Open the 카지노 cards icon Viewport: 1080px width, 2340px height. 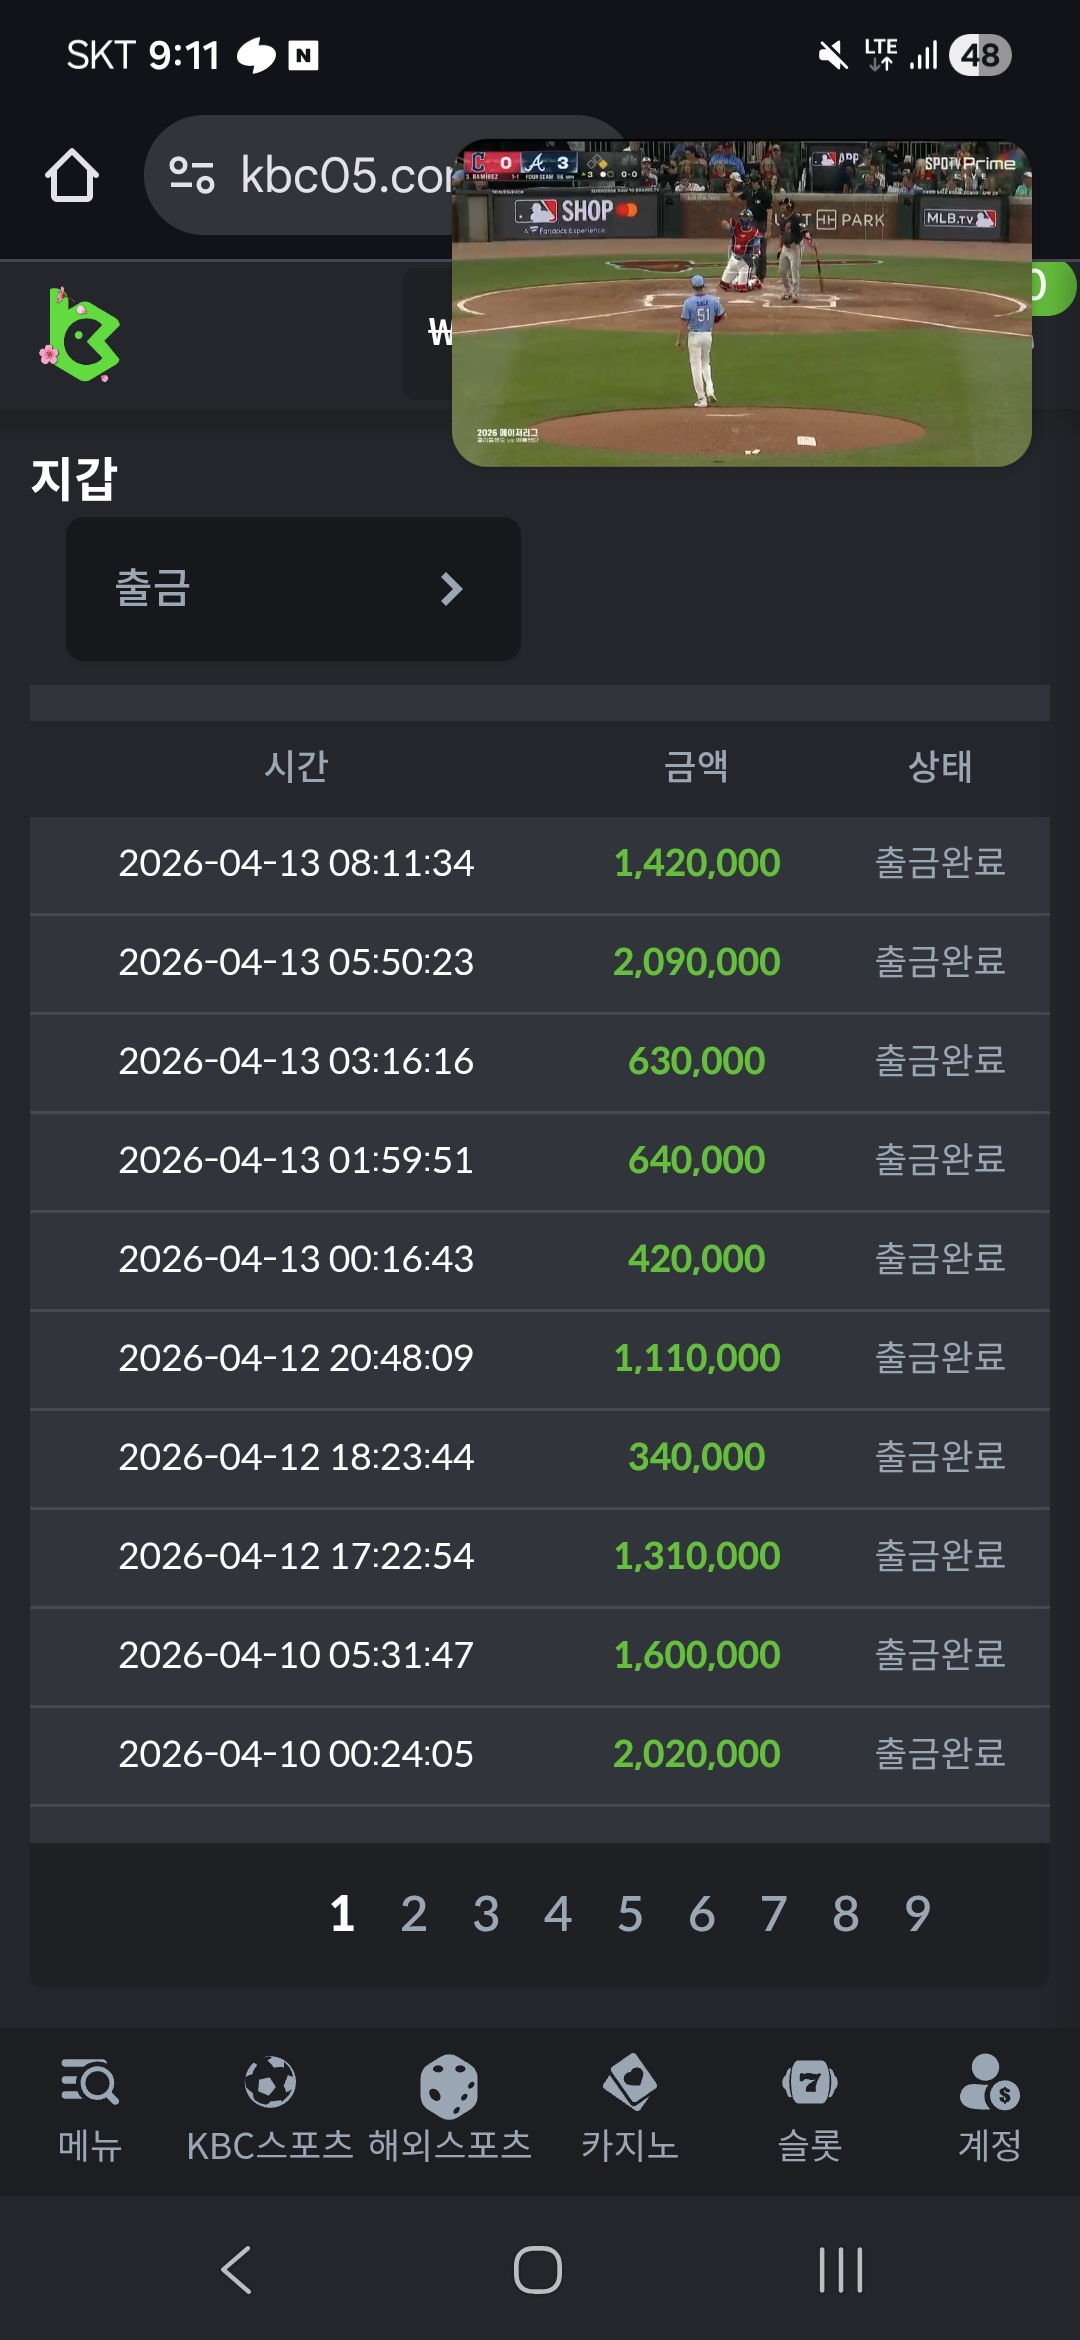(630, 2084)
